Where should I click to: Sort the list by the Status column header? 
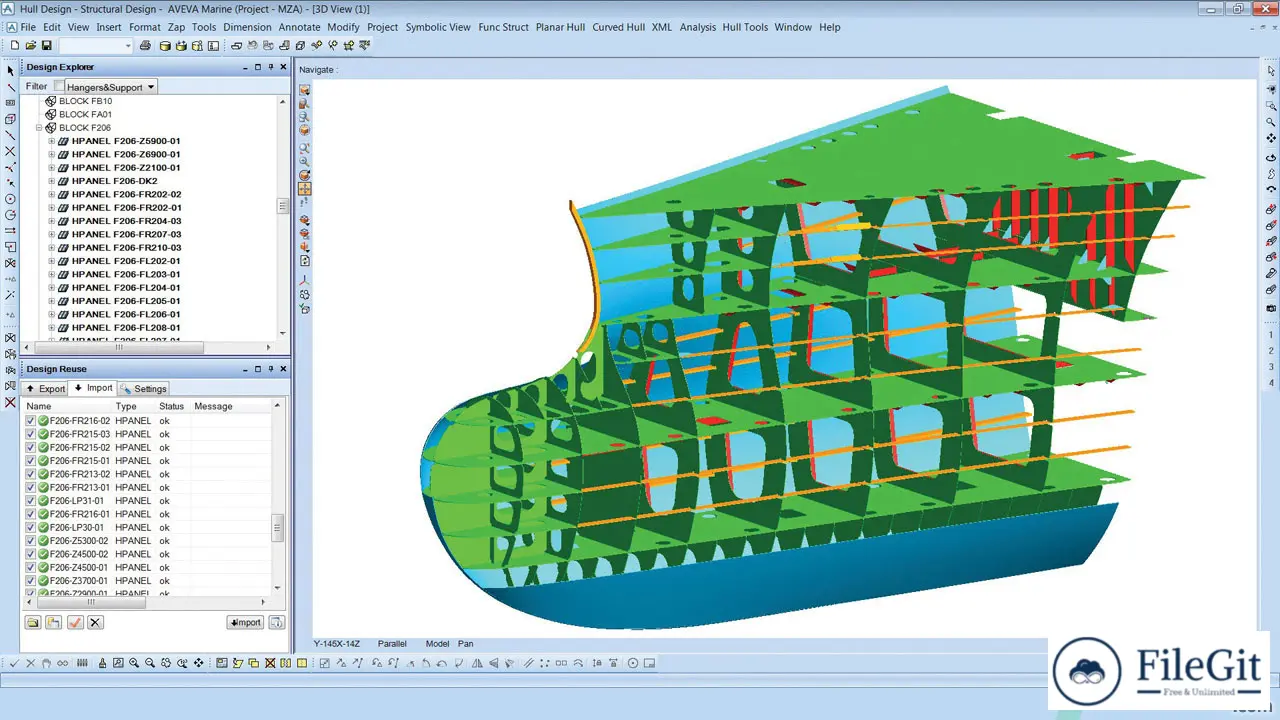pyautogui.click(x=173, y=406)
